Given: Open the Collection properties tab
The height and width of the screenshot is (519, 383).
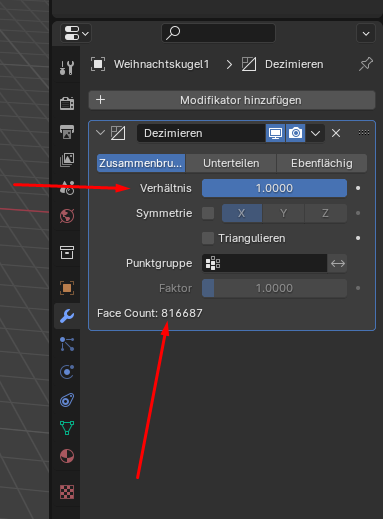Looking at the screenshot, I should [67, 252].
